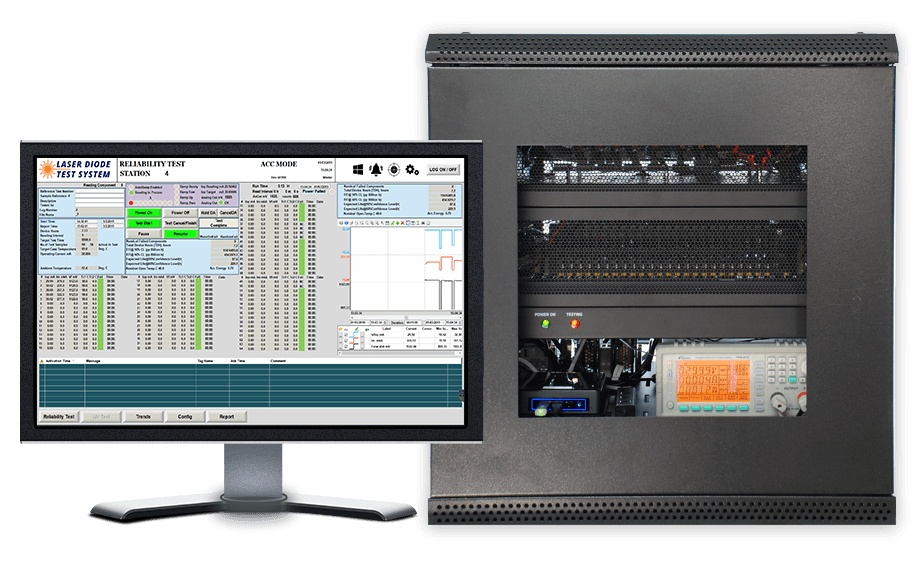Sort alarms by Activation Time column

click(x=62, y=359)
